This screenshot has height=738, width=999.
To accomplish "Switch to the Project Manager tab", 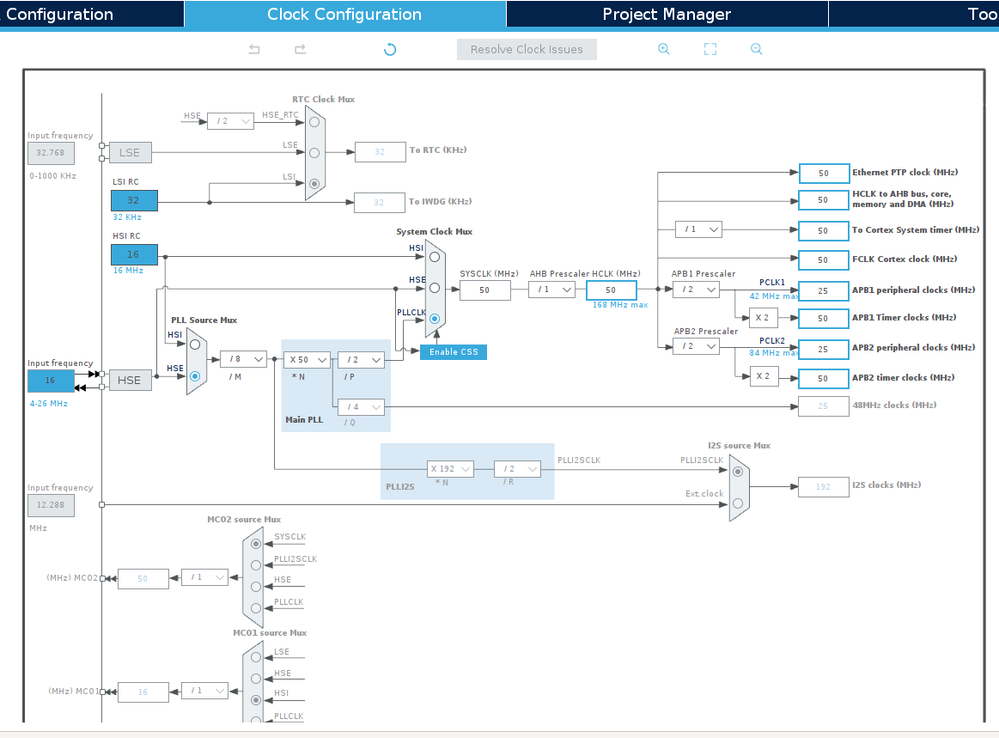I will click(x=666, y=13).
